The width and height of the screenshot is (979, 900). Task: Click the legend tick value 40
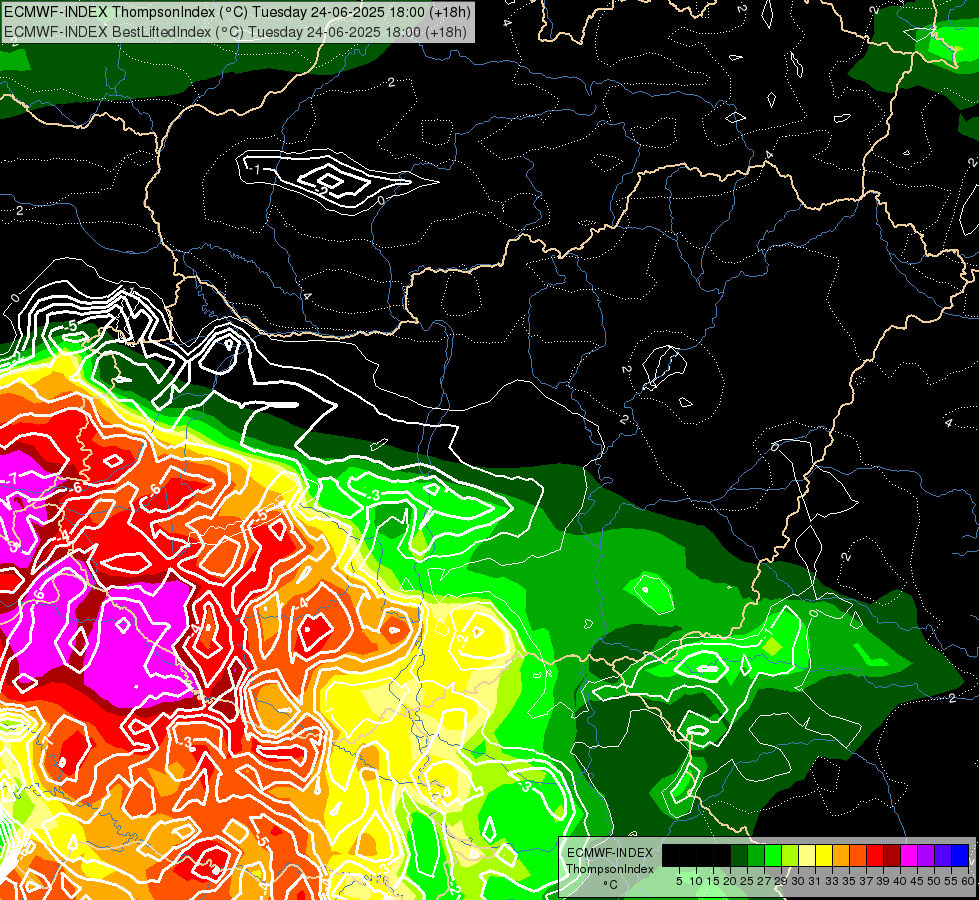coord(899,881)
